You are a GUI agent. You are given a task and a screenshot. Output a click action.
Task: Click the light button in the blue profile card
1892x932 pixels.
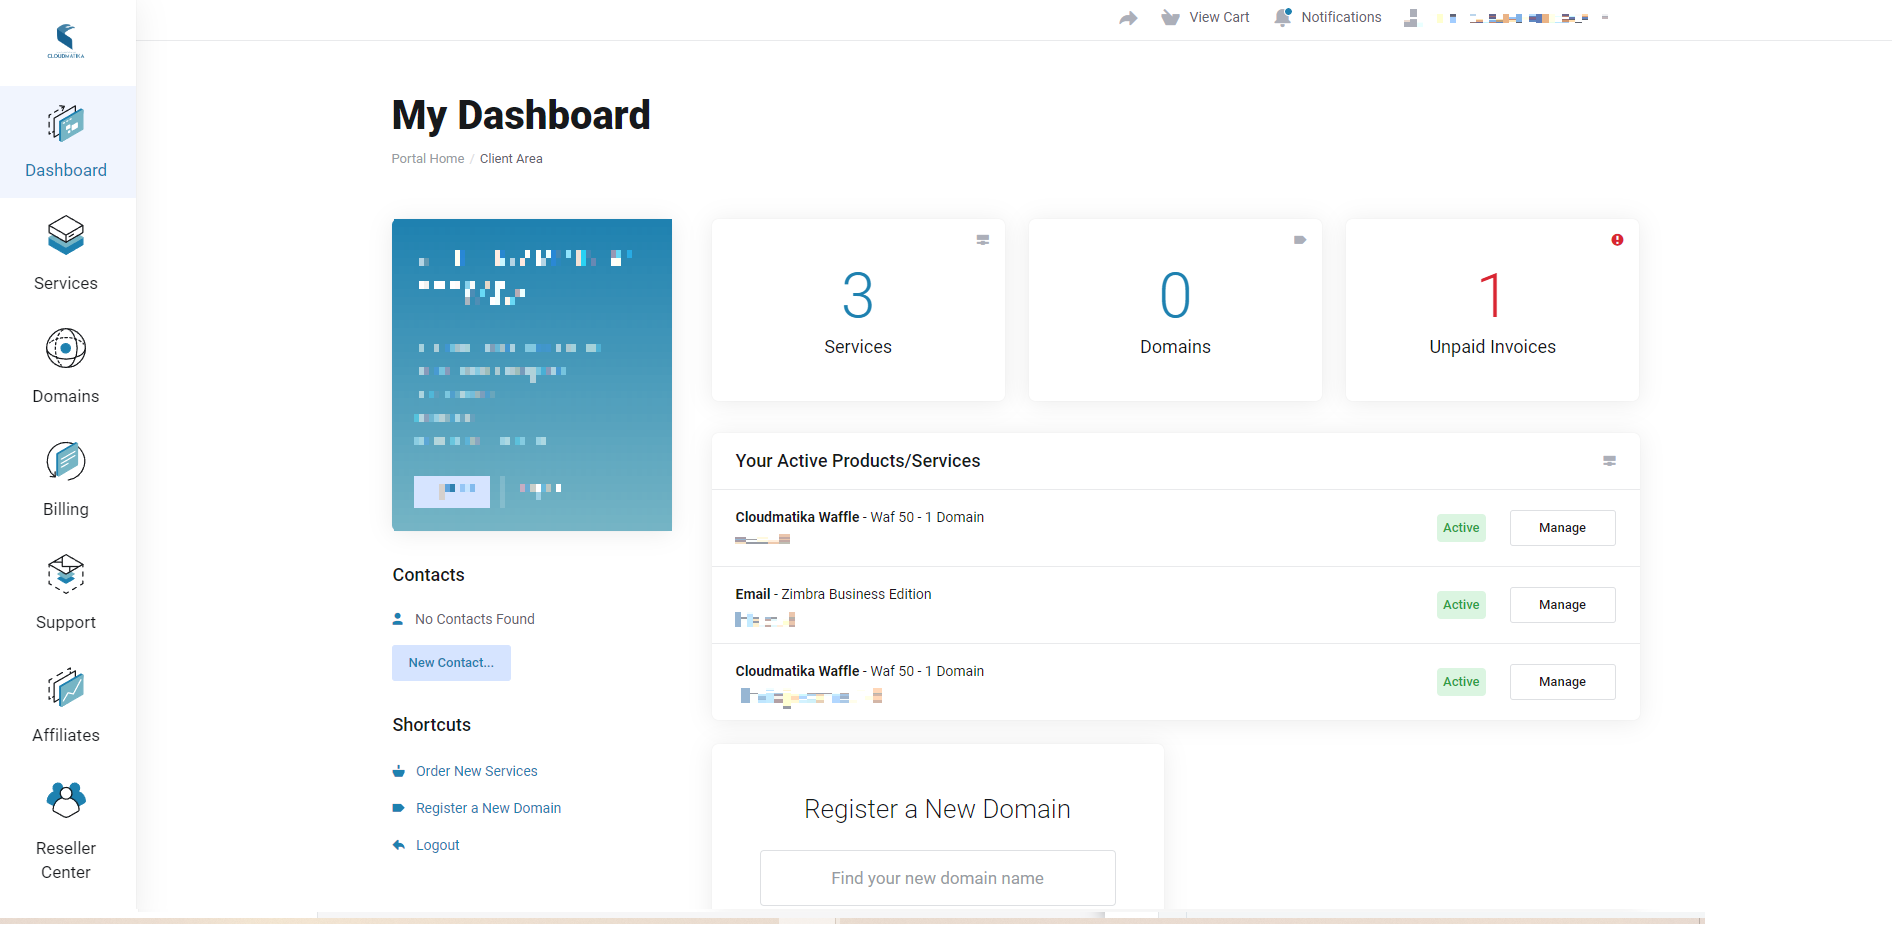pyautogui.click(x=452, y=491)
